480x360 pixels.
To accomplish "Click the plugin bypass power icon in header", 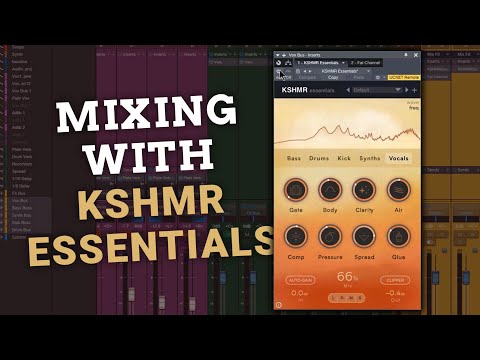I will click(279, 63).
